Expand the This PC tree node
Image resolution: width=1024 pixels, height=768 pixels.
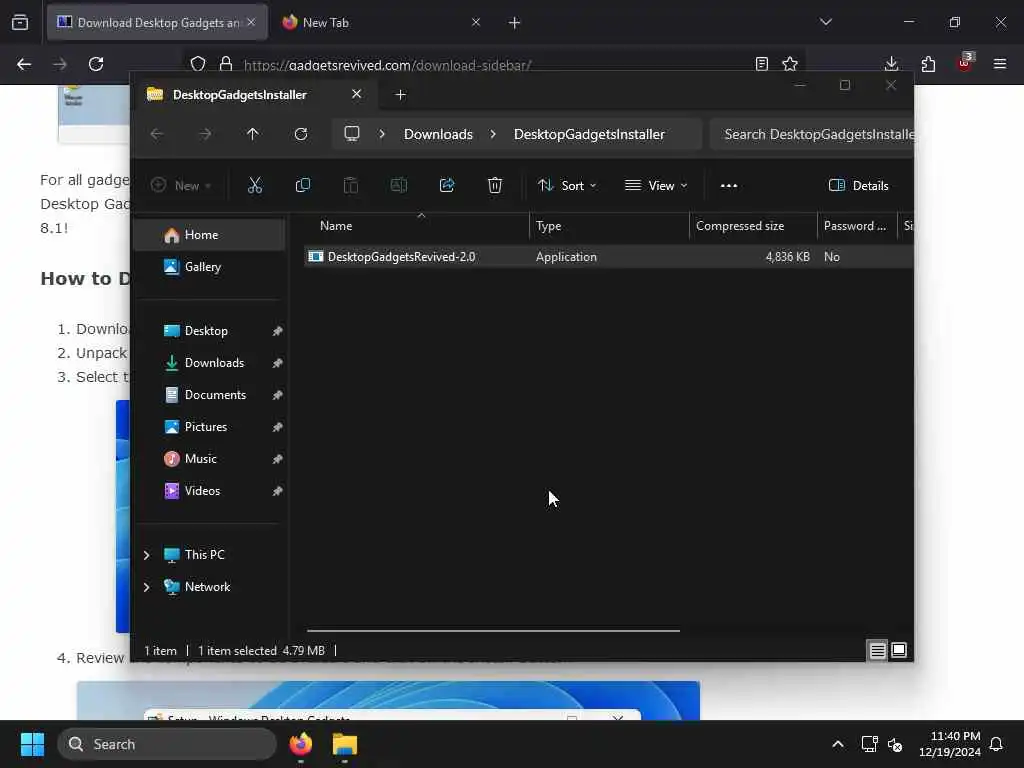pos(146,555)
